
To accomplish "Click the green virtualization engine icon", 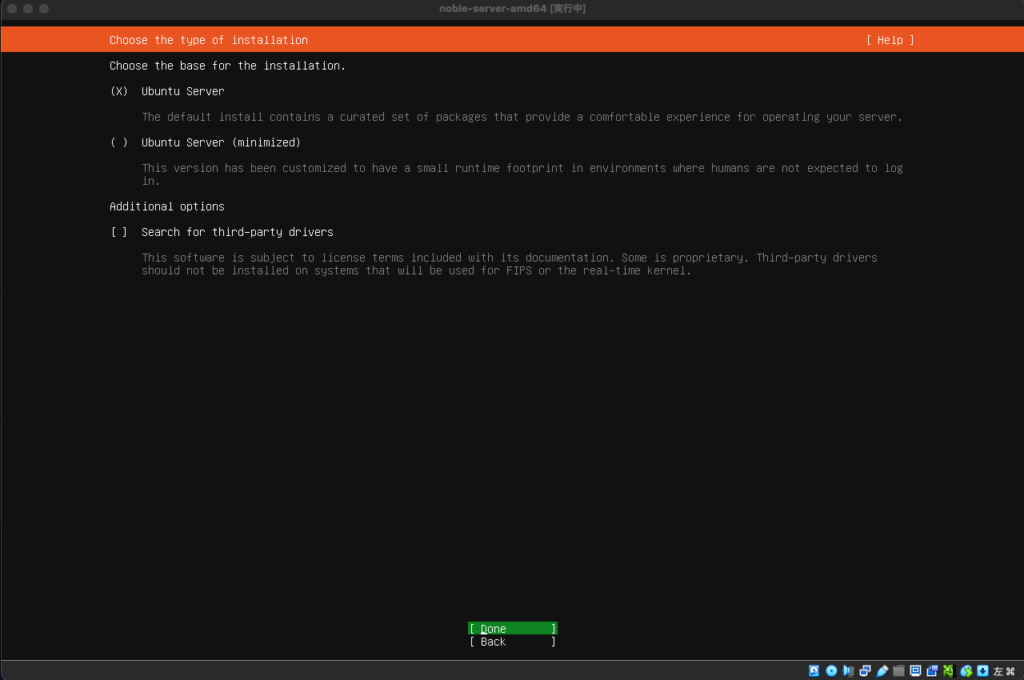I will tap(948, 671).
